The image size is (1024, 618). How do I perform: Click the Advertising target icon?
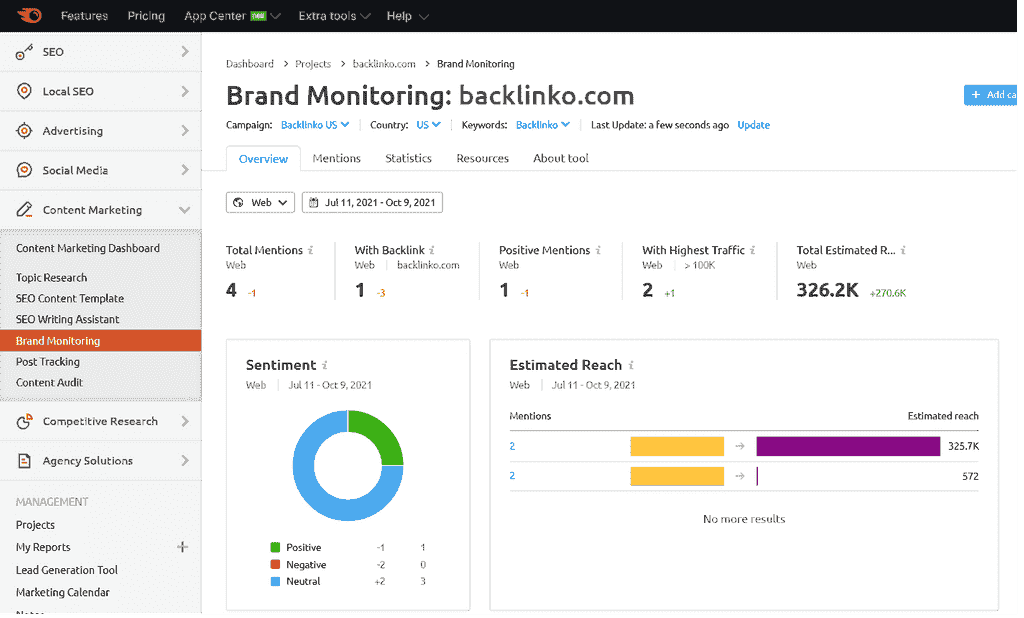[24, 131]
